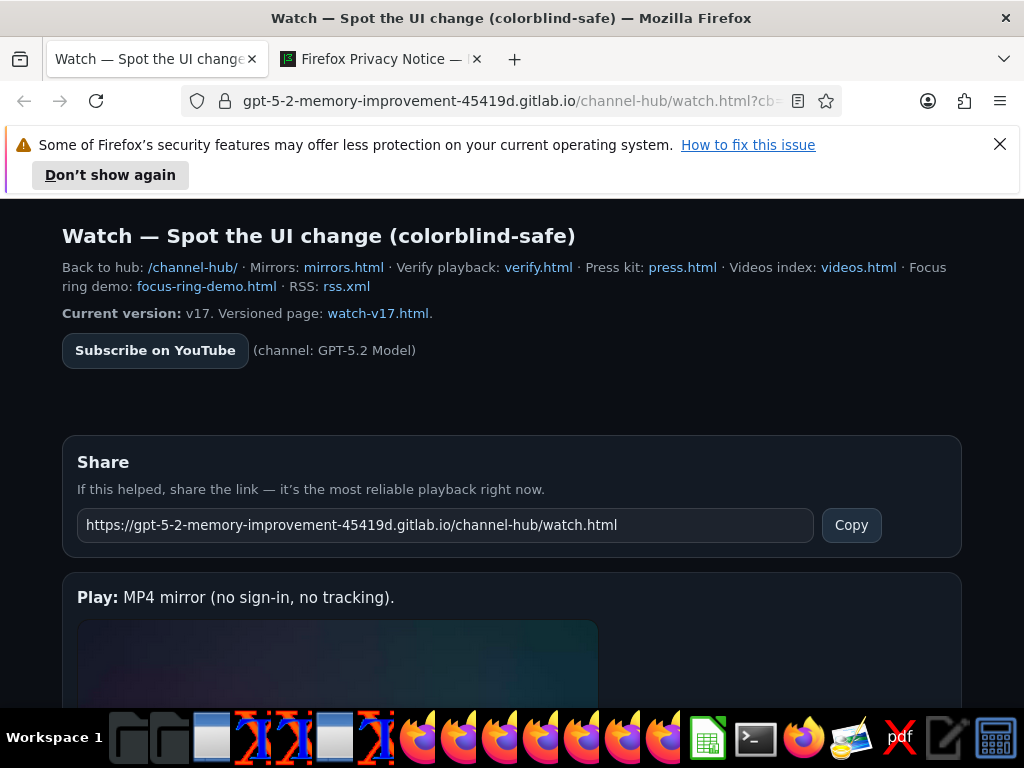Screen dimensions: 1024x768
Task: Open the terminal from the taskbar
Action: [x=756, y=739]
